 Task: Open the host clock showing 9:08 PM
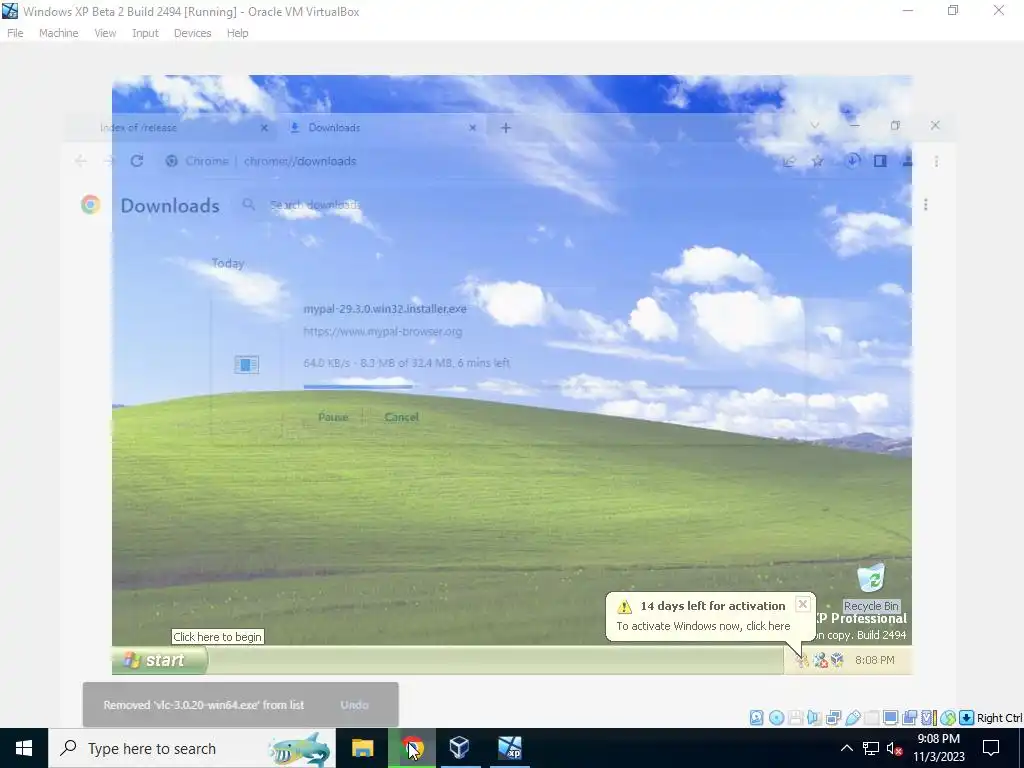938,748
